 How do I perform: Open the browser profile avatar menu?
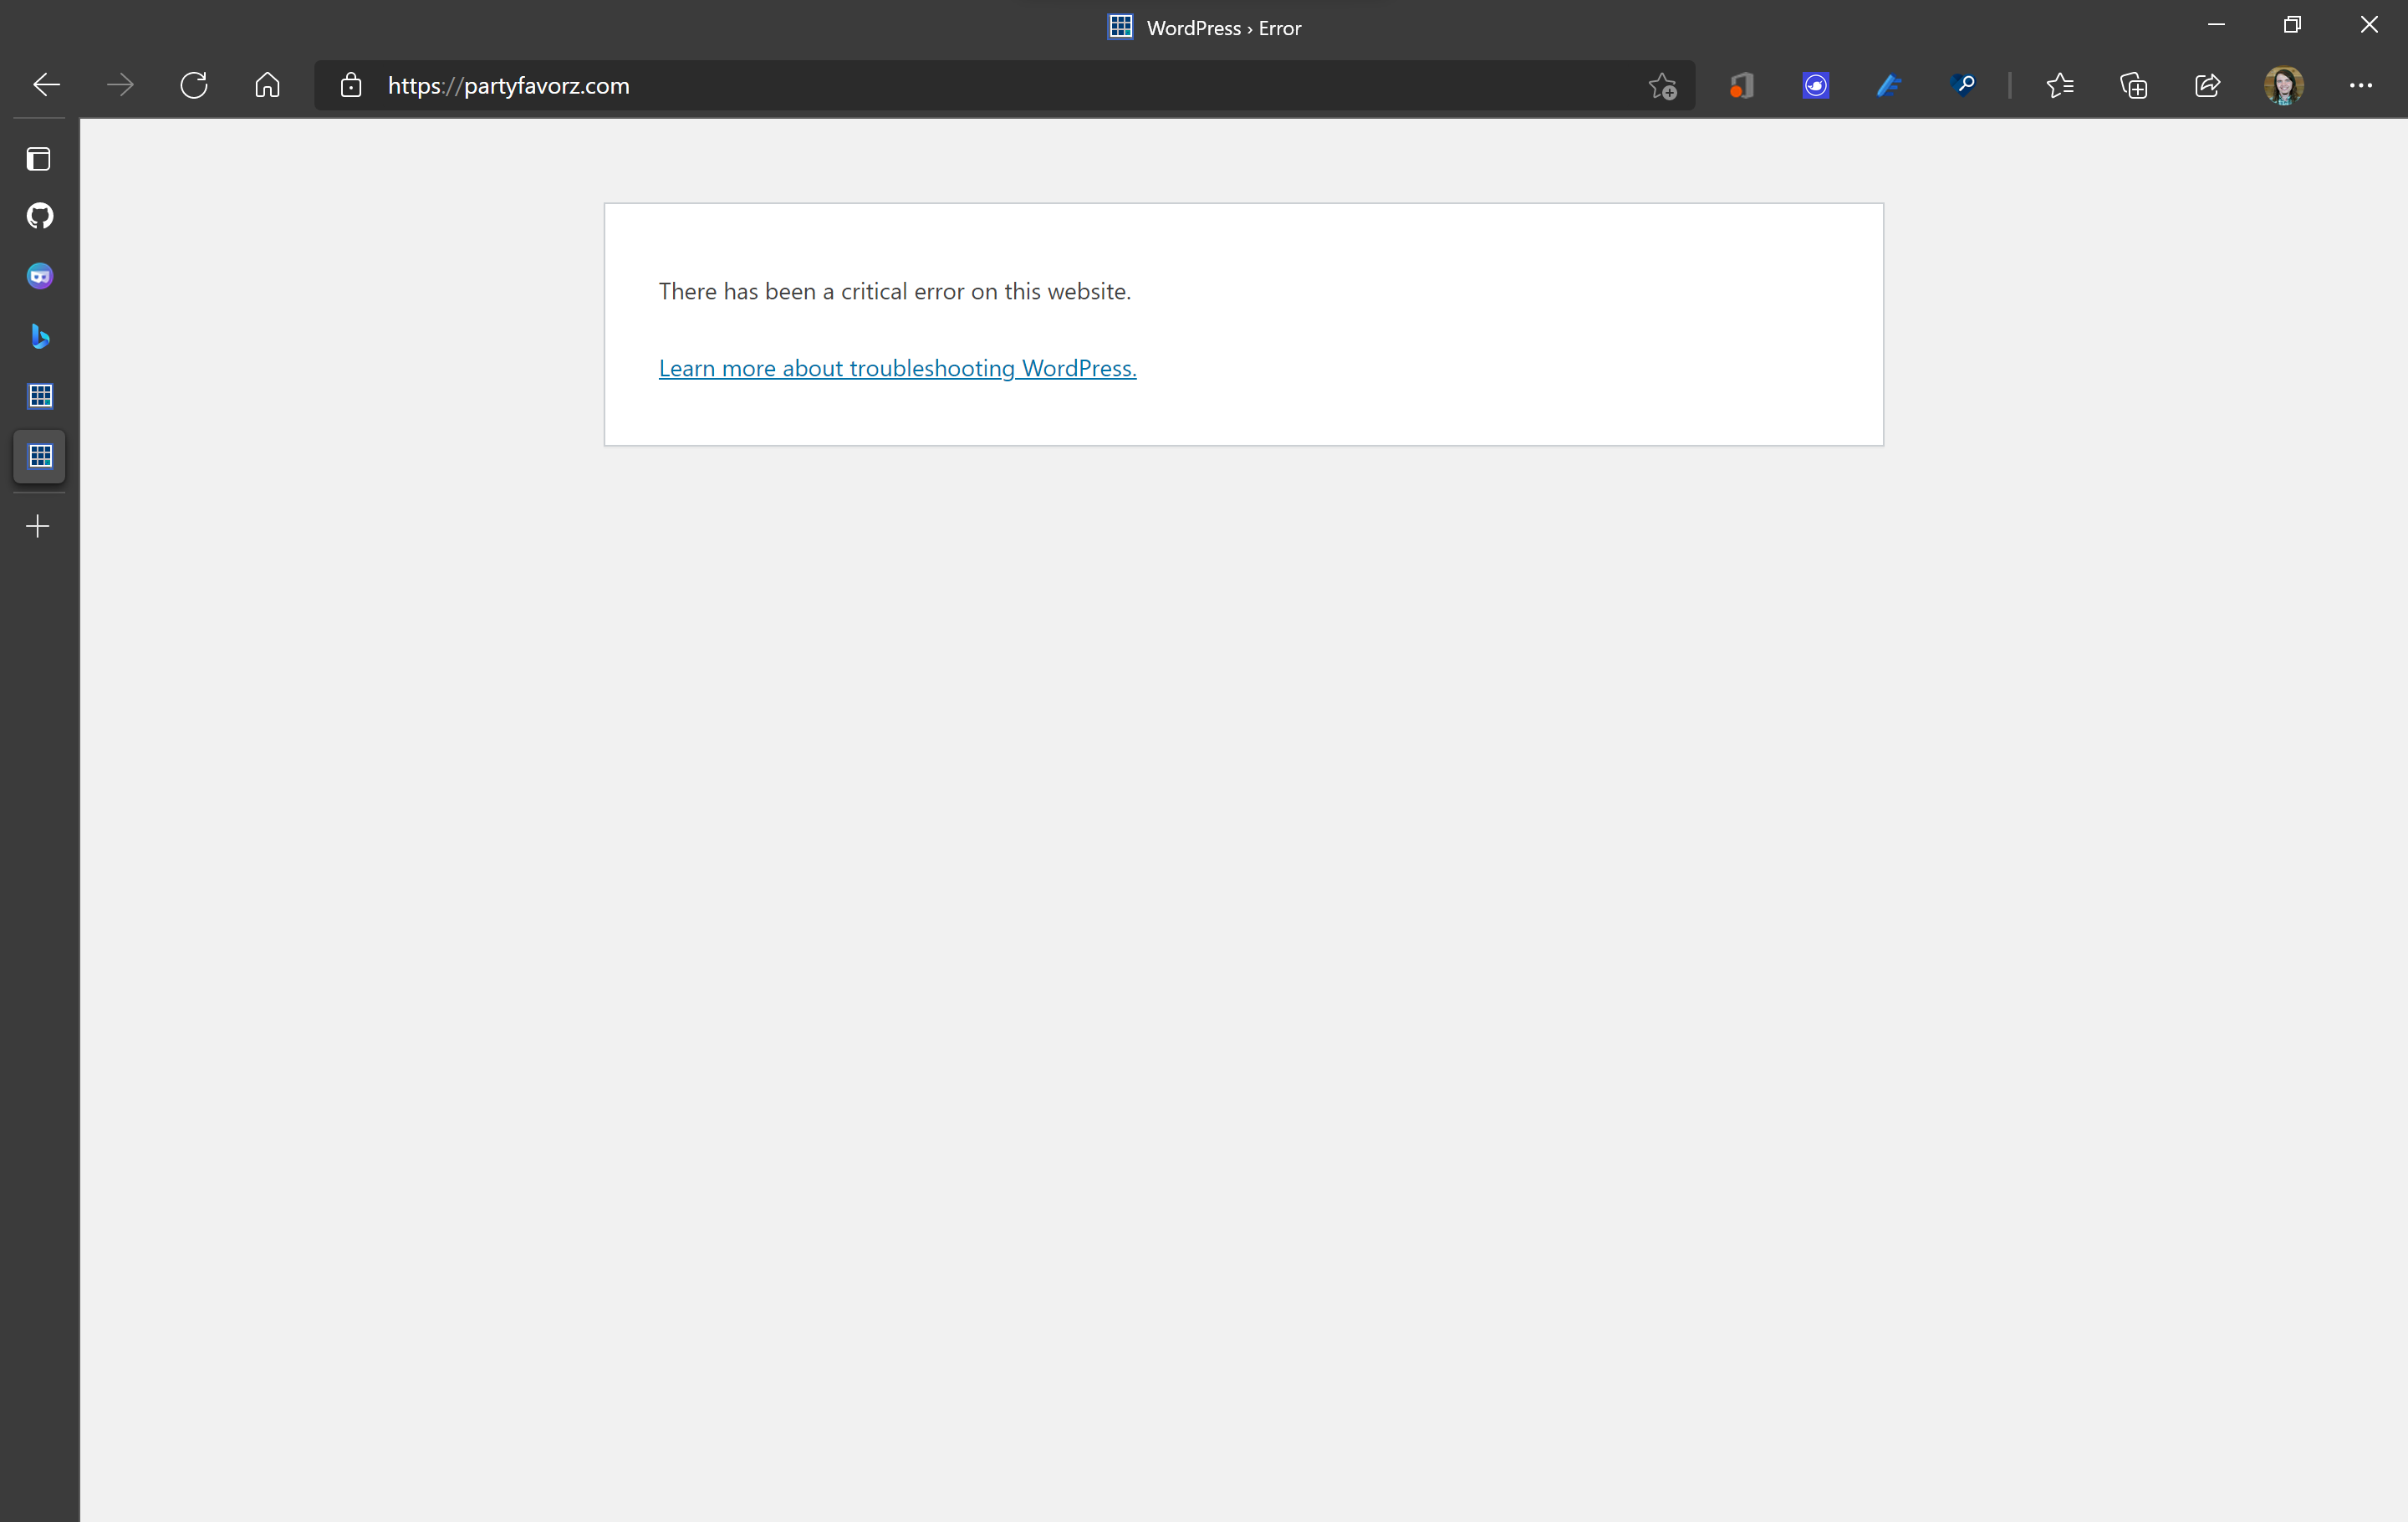click(2284, 85)
